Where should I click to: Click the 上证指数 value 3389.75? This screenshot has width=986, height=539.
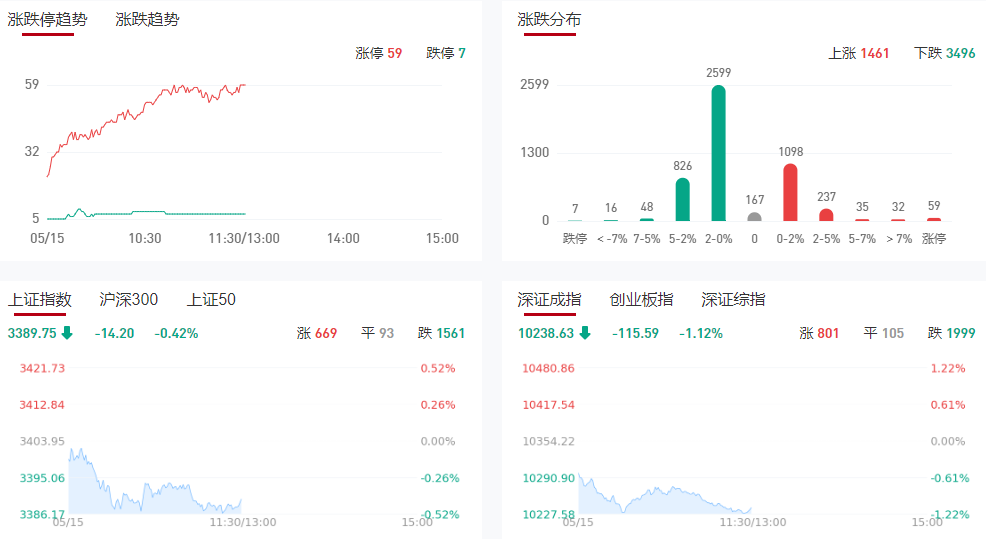(32, 333)
